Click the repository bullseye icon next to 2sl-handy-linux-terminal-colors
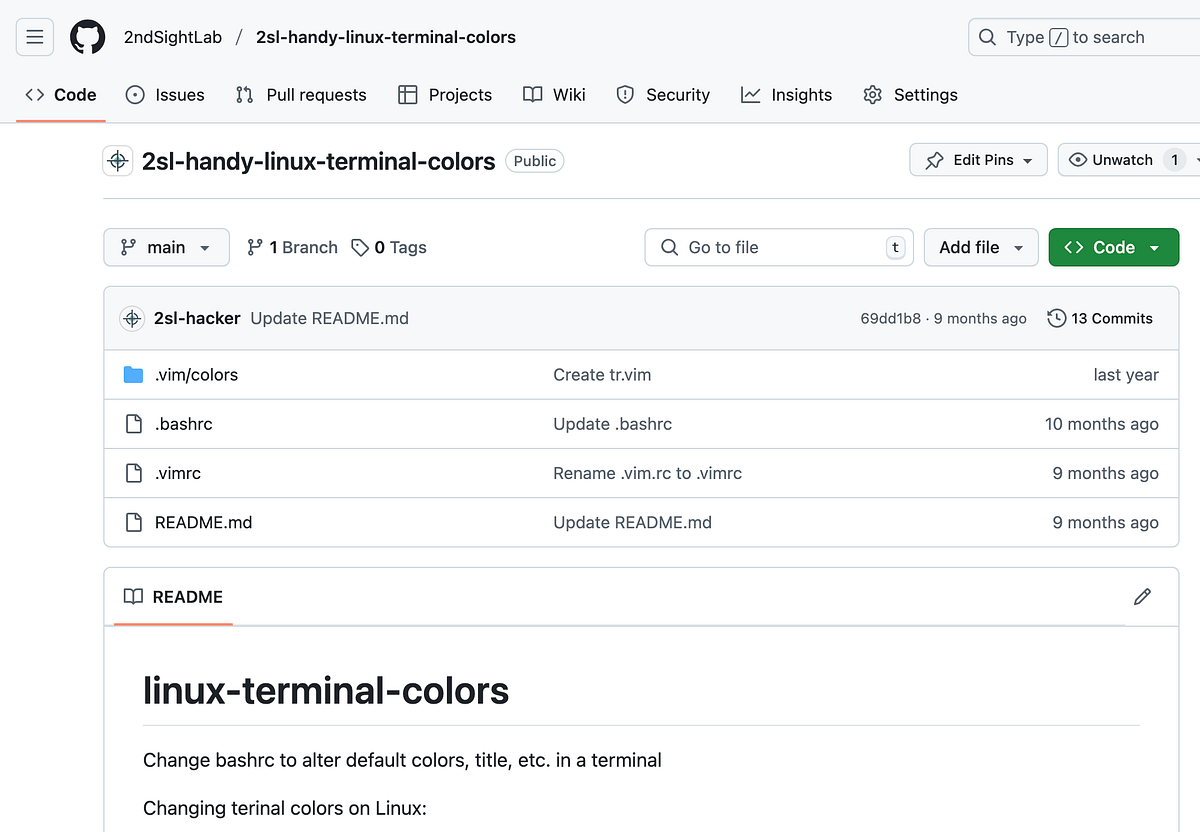This screenshot has height=832, width=1200. pos(117,160)
